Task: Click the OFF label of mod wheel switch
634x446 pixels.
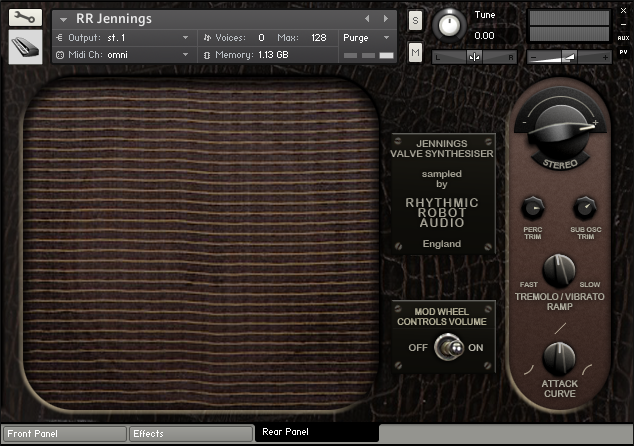Action: (418, 348)
